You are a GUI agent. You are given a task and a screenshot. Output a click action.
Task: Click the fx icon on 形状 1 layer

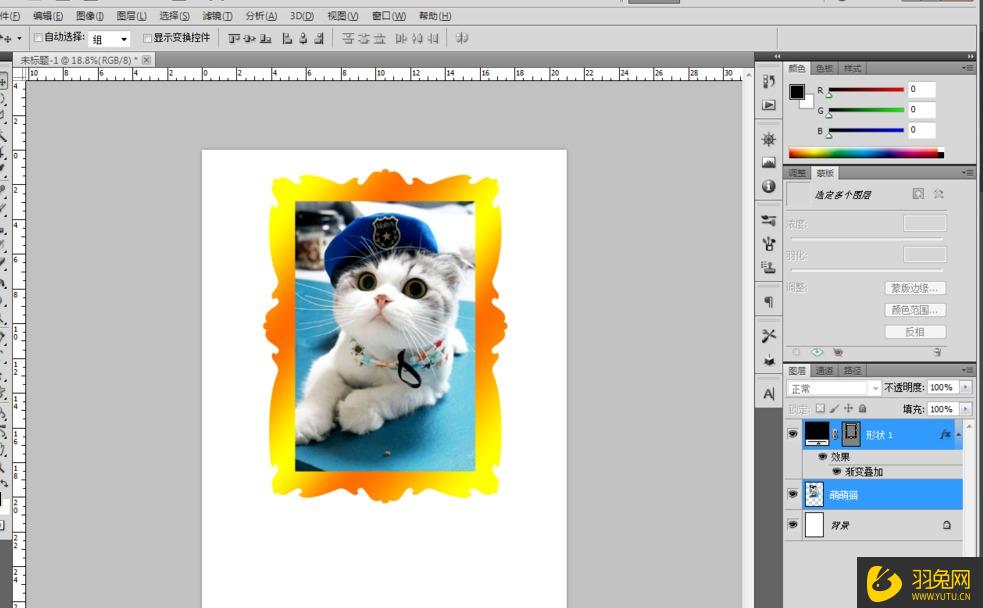(x=945, y=434)
